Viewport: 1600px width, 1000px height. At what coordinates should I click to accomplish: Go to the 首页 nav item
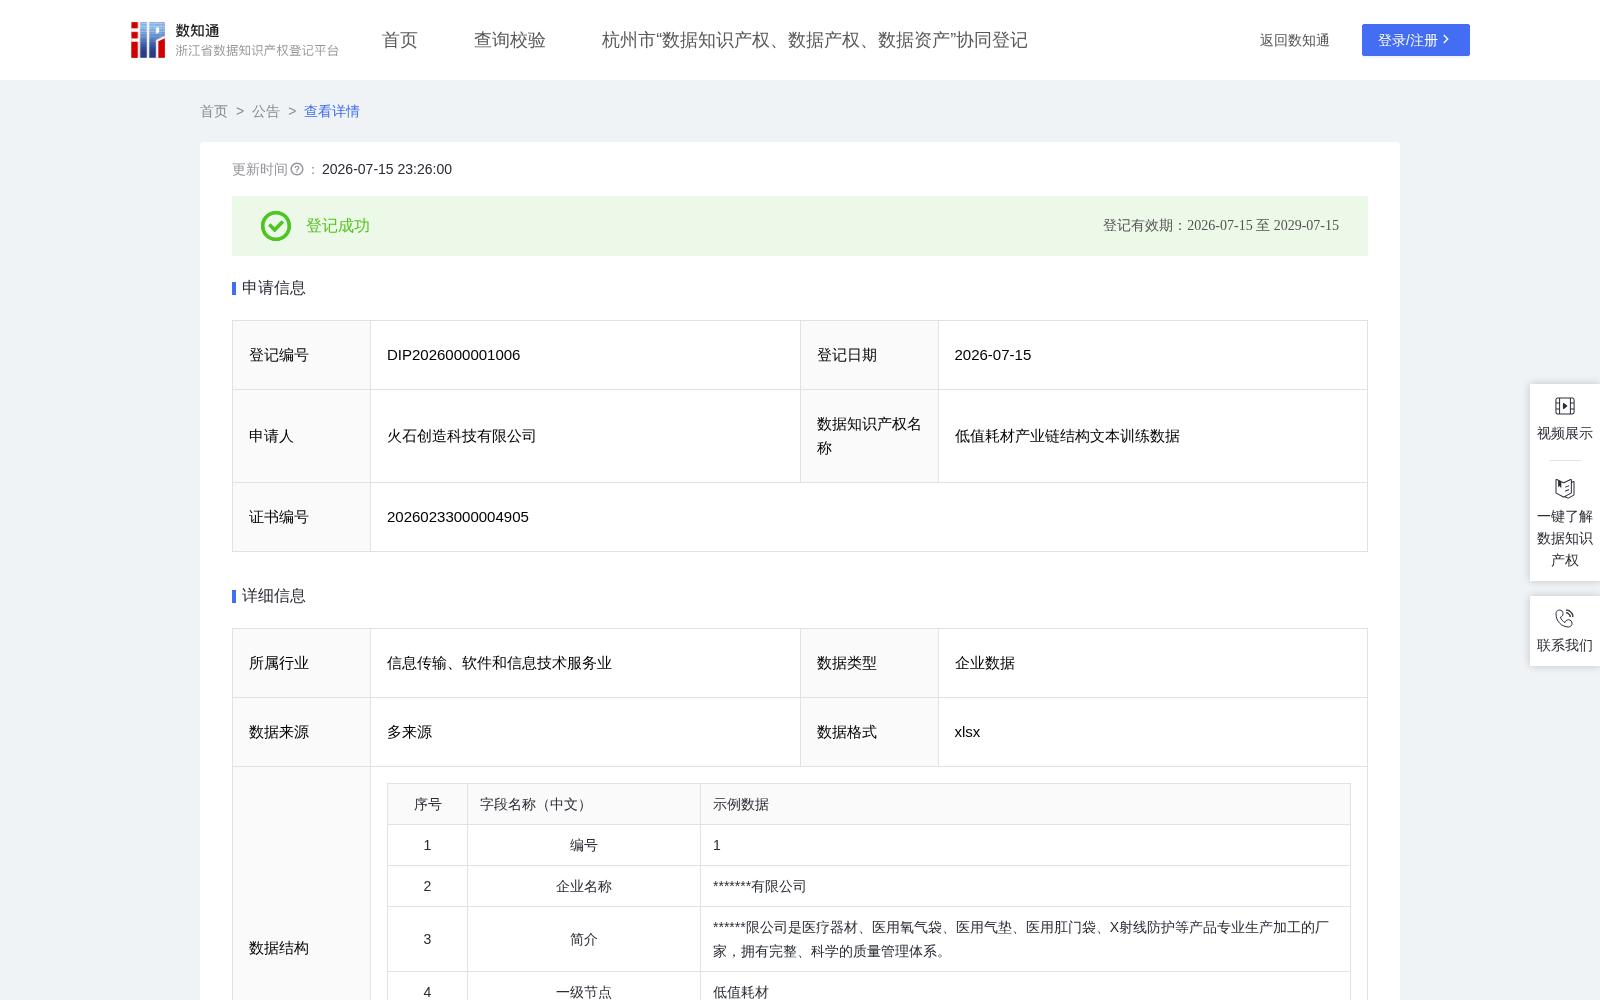[400, 40]
